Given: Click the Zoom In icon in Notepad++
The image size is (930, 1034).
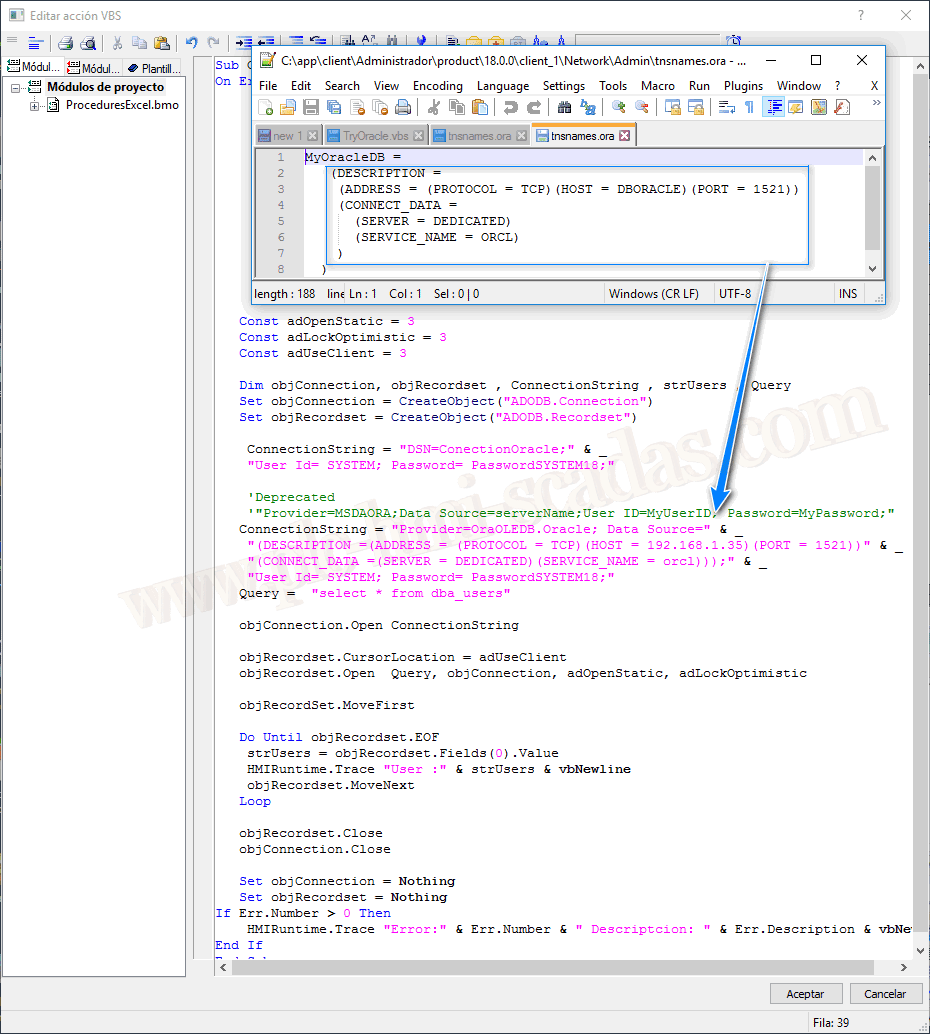Looking at the screenshot, I should coord(619,108).
